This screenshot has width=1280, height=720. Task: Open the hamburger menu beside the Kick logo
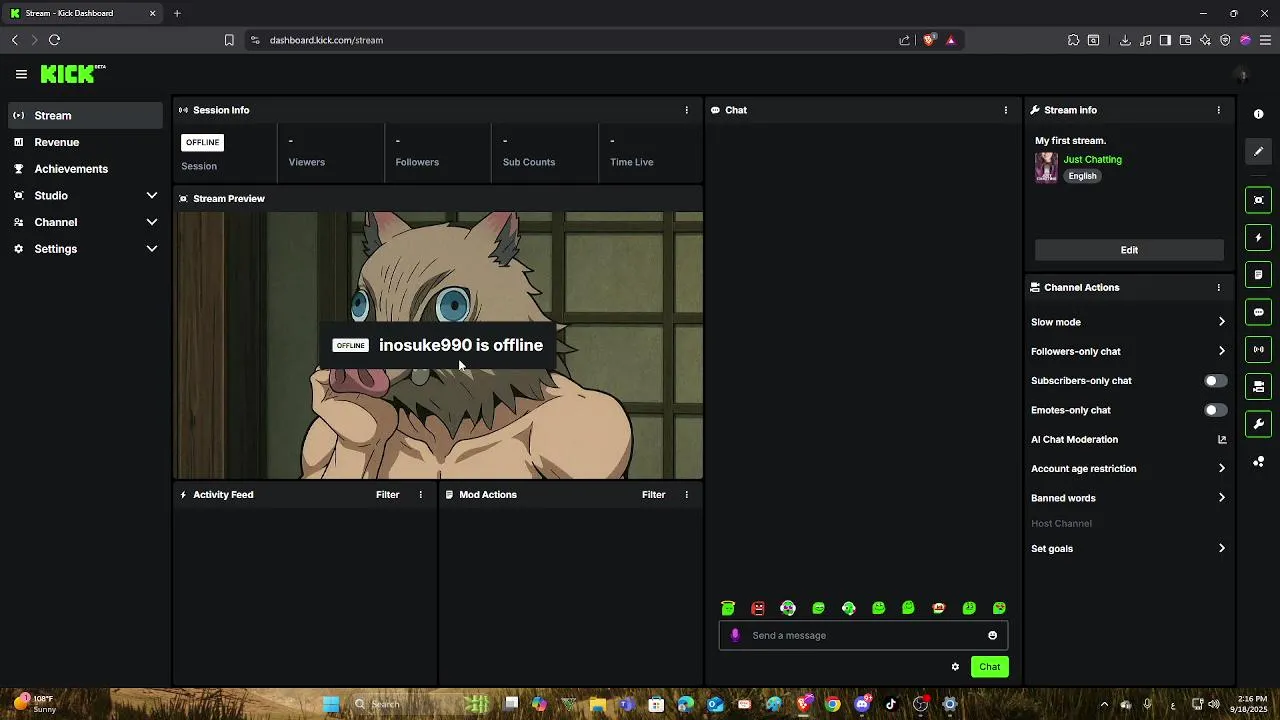point(21,74)
